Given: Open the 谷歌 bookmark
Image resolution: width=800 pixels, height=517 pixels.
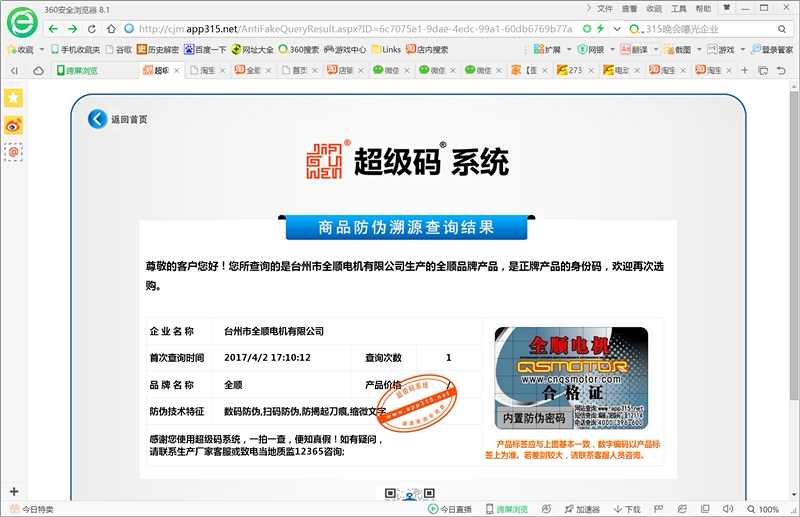Looking at the screenshot, I should (x=118, y=50).
